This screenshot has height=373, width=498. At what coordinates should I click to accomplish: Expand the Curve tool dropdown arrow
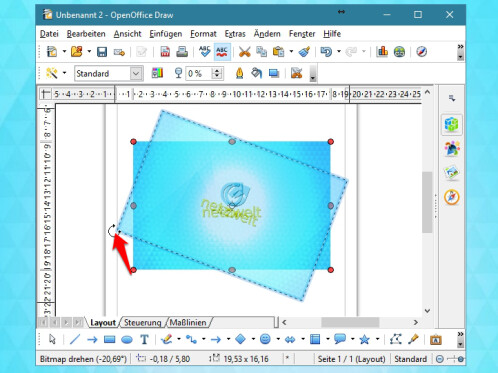[179, 340]
